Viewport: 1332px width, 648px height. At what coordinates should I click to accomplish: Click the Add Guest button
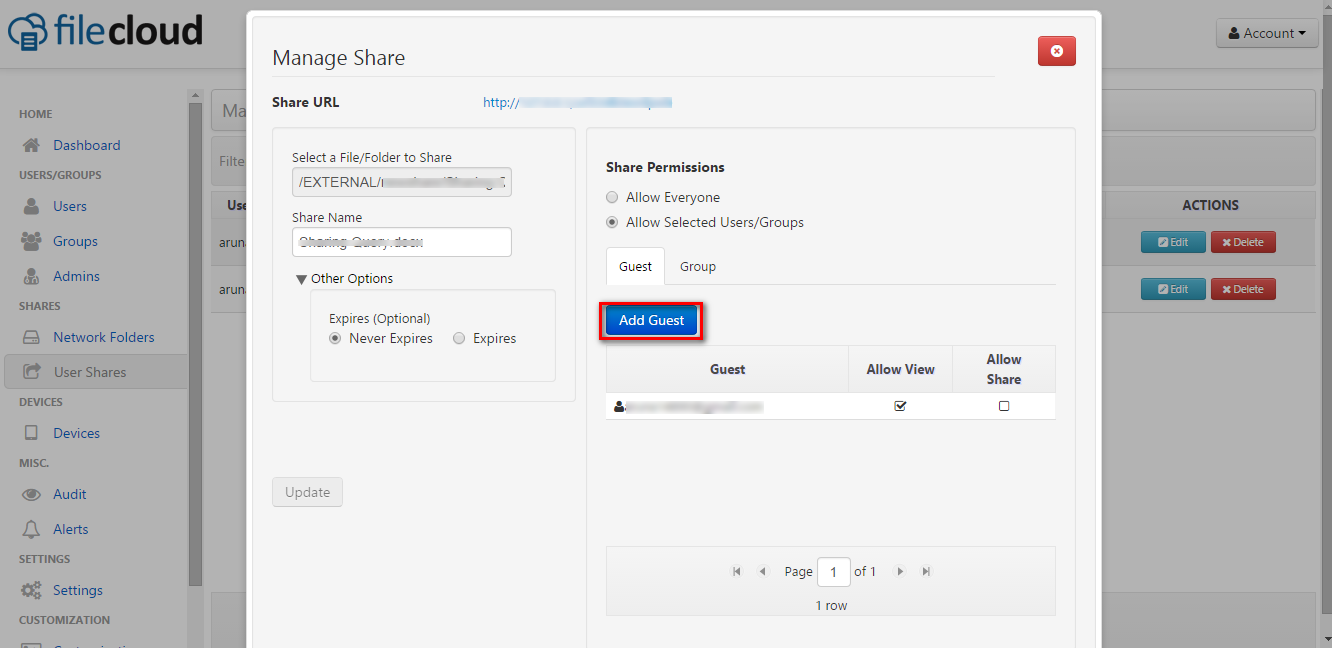[651, 321]
